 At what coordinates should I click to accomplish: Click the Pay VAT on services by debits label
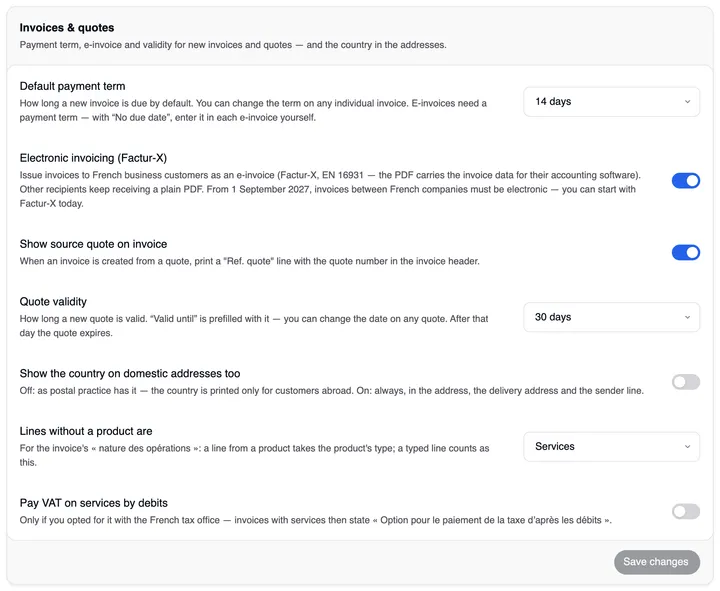(x=94, y=503)
